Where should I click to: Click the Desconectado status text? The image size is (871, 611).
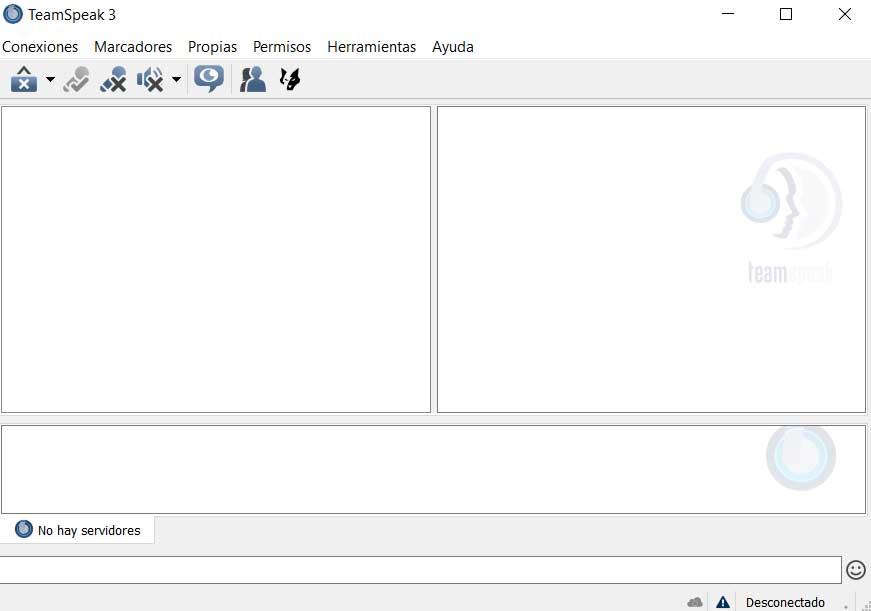(785, 603)
